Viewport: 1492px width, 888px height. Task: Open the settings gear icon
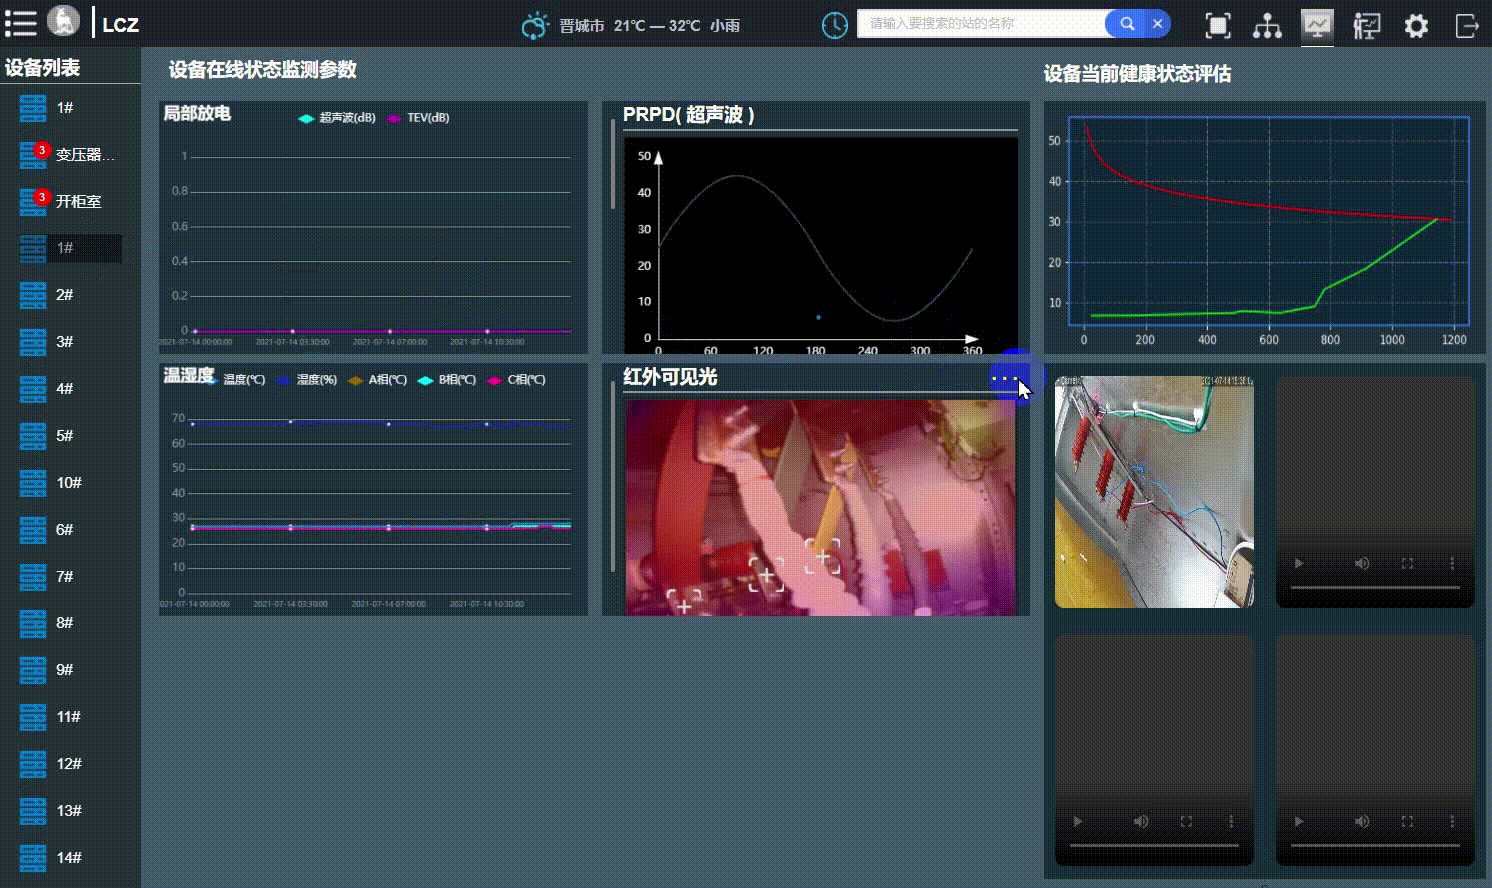[1416, 24]
